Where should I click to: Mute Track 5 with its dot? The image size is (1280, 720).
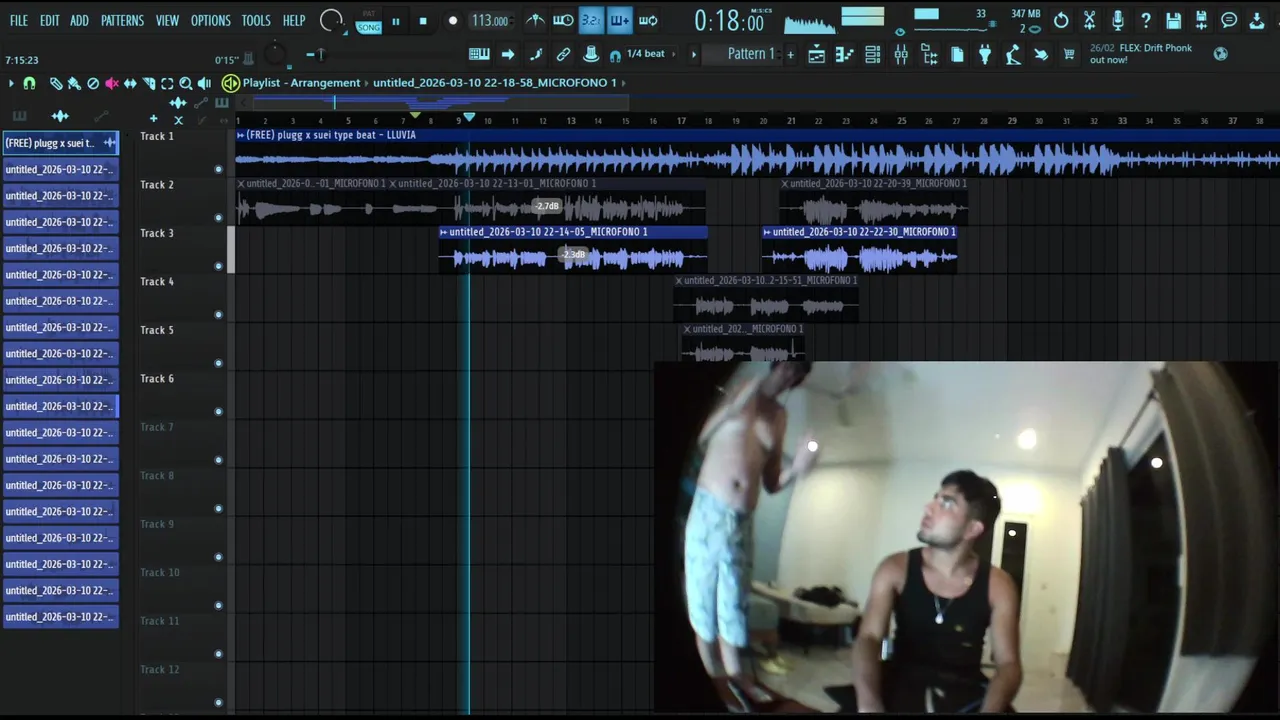click(218, 363)
